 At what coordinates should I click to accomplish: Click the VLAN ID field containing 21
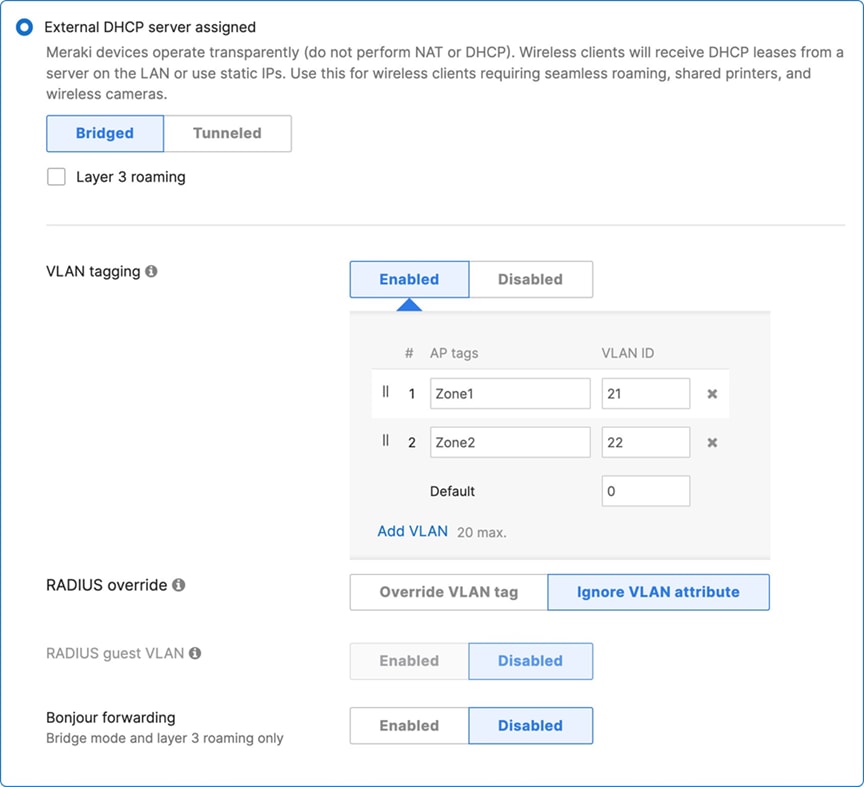[x=646, y=394]
